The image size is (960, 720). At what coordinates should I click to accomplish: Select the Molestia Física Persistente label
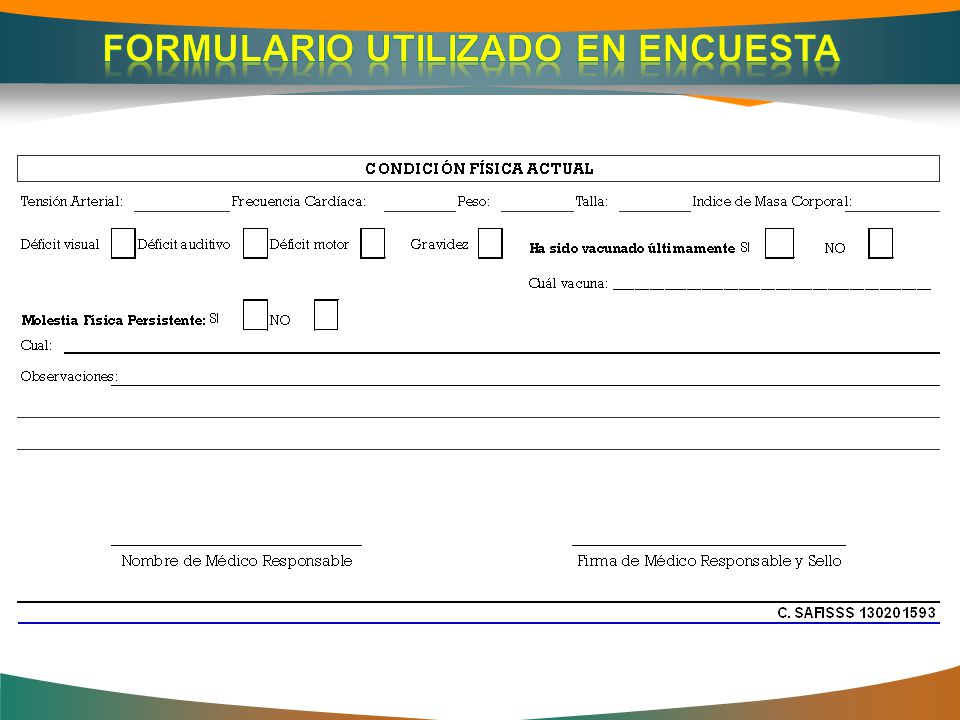(x=113, y=320)
